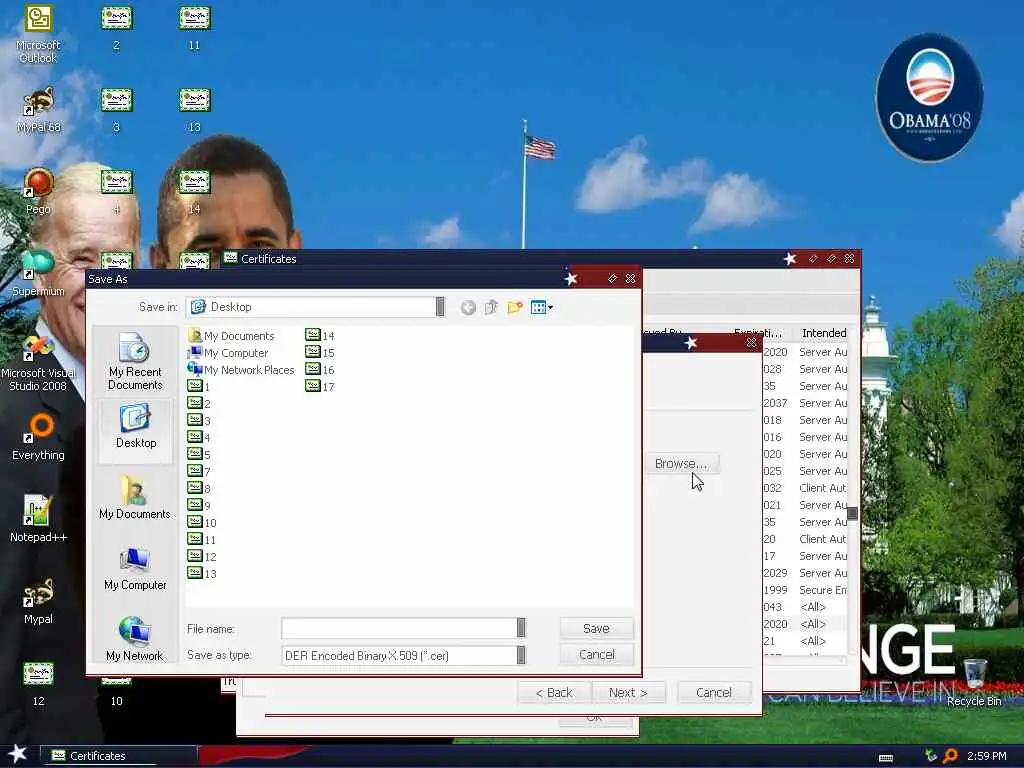
Task: Select desktop certificate icon named 11
Action: pyautogui.click(x=195, y=28)
